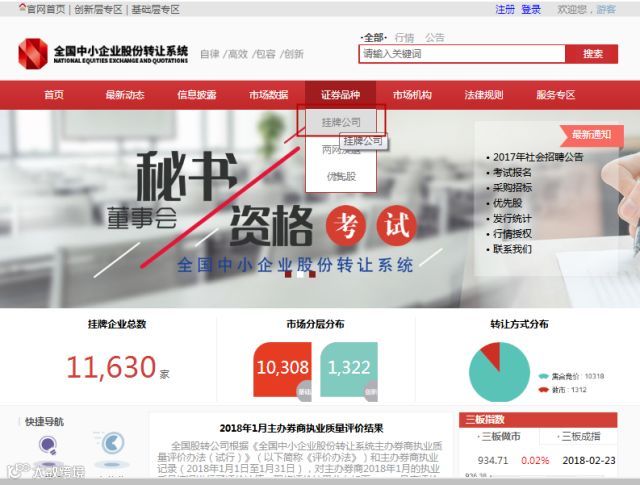Open the purple magnifier quick-nav icon
Viewport: 640px width, 485px height.
point(48,445)
